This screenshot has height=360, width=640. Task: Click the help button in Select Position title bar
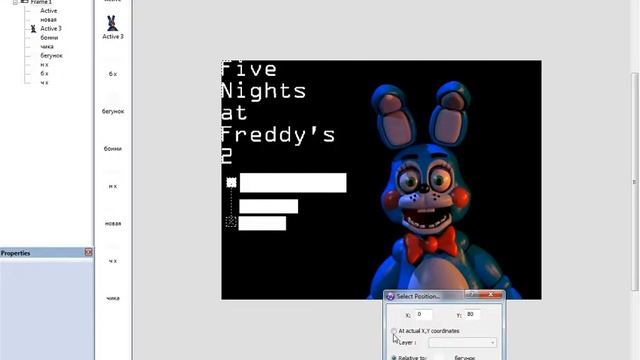pyautogui.click(x=472, y=295)
